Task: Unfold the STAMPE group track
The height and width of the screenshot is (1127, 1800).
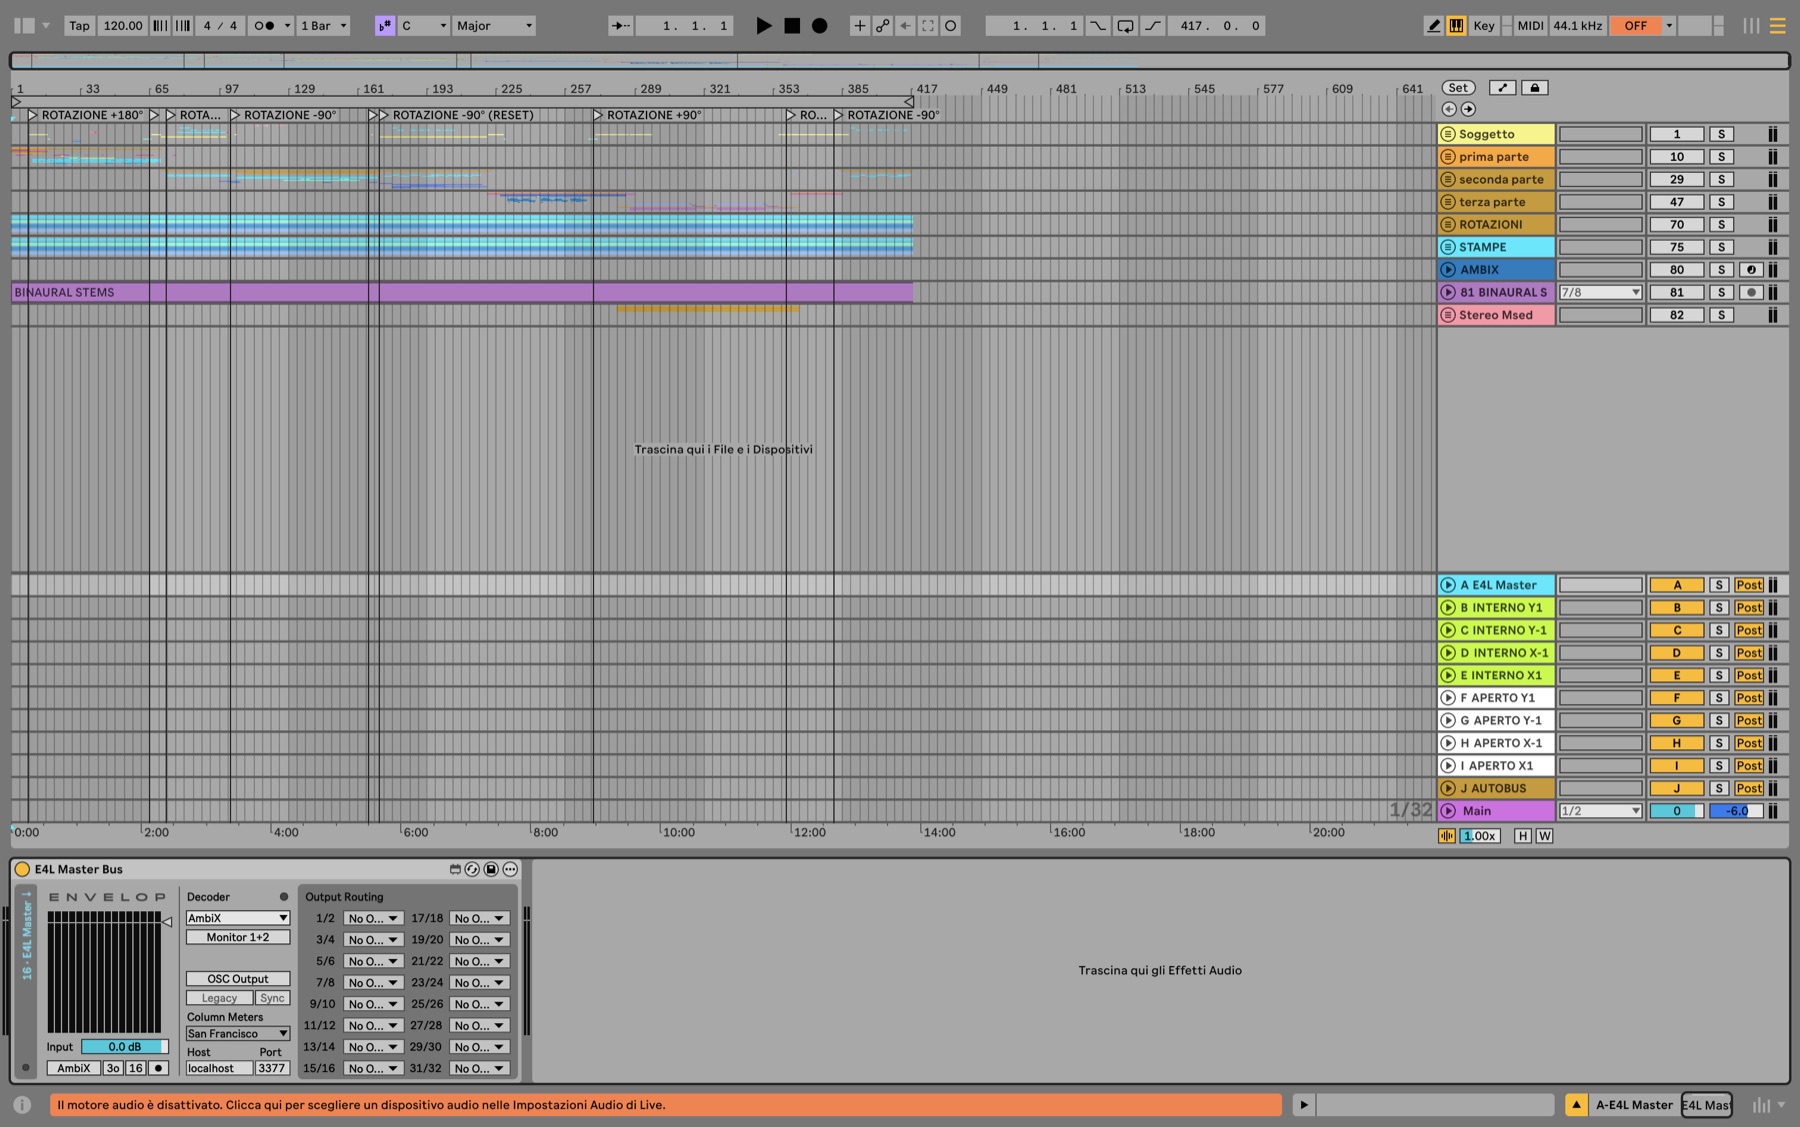Action: pyautogui.click(x=1447, y=247)
